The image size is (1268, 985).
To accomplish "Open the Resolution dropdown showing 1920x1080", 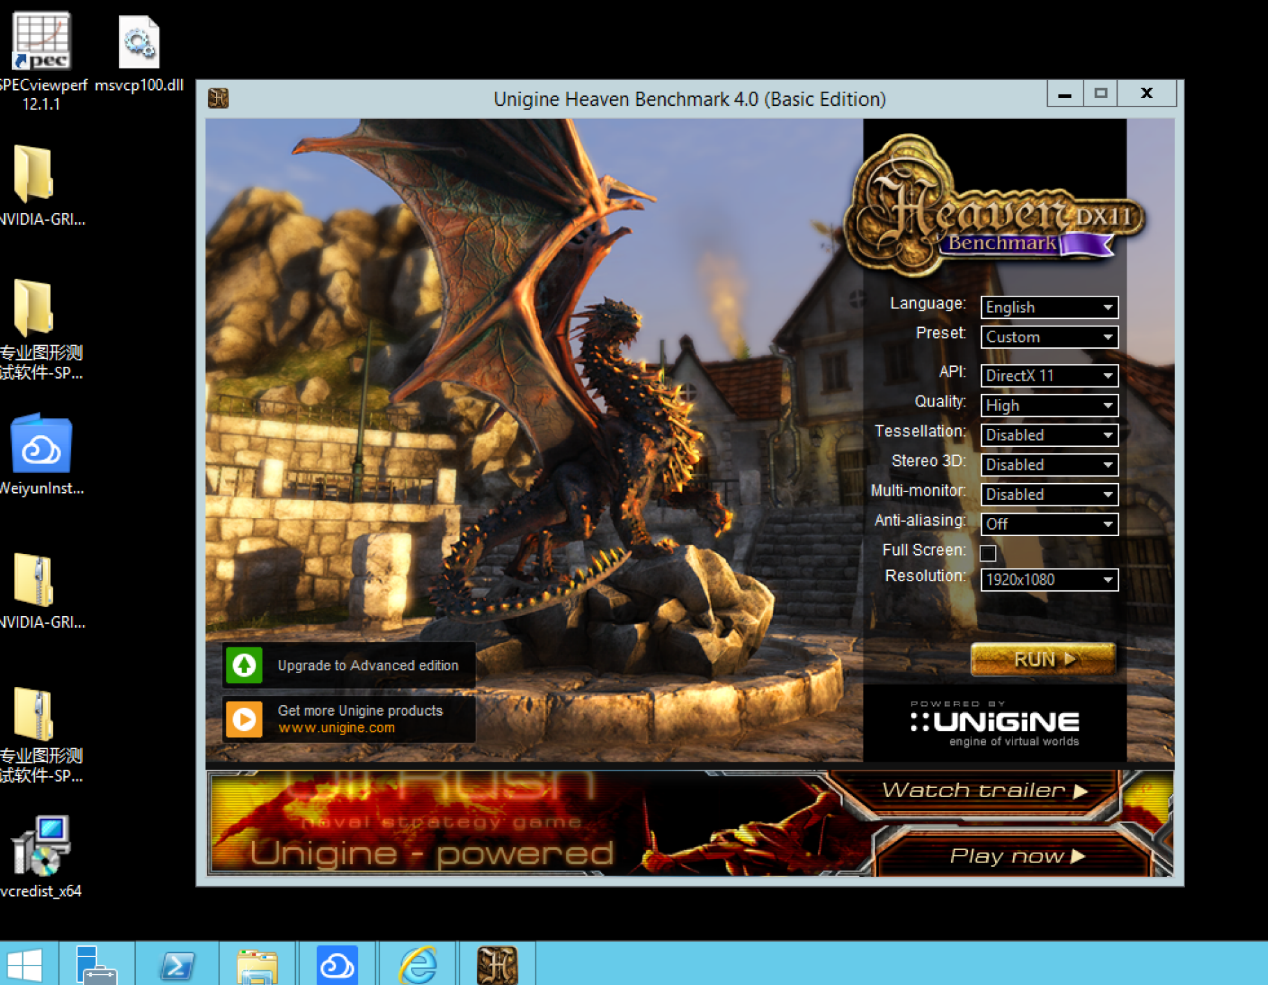I will coord(1049,579).
